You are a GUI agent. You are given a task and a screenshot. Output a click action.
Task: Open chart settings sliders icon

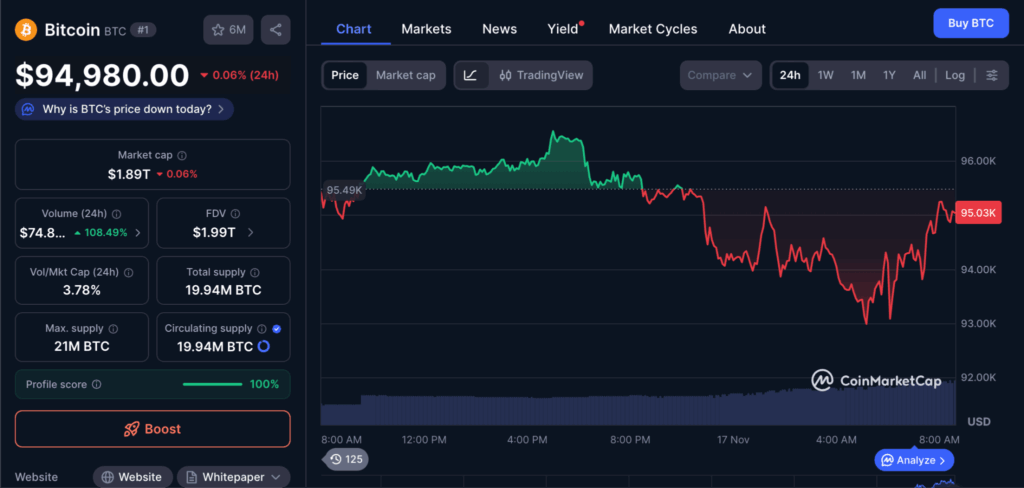point(991,75)
